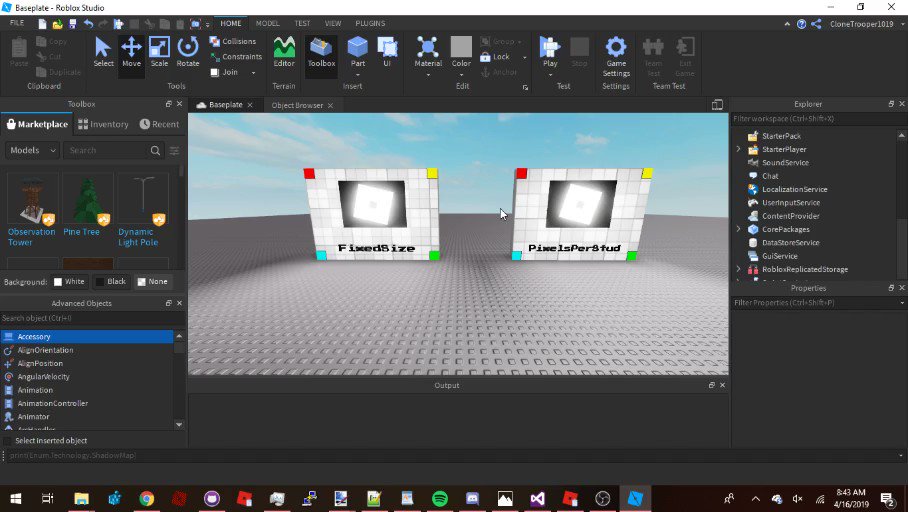908x512 pixels.
Task: Switch to the PLUGINS ribbon tab
Action: 370,23
